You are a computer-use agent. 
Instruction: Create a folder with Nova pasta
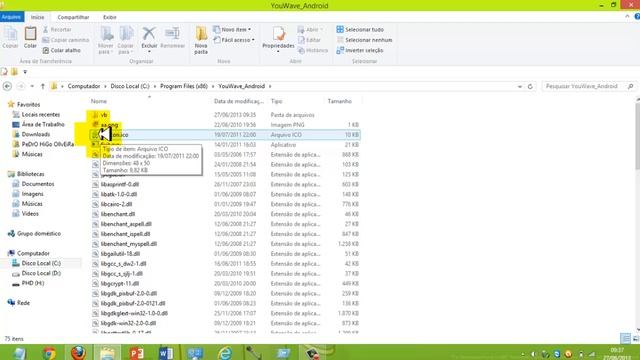(x=201, y=40)
